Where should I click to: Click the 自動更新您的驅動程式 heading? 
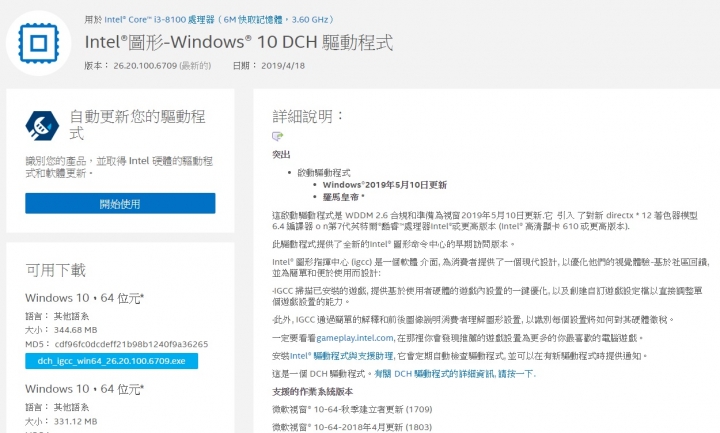click(x=137, y=124)
